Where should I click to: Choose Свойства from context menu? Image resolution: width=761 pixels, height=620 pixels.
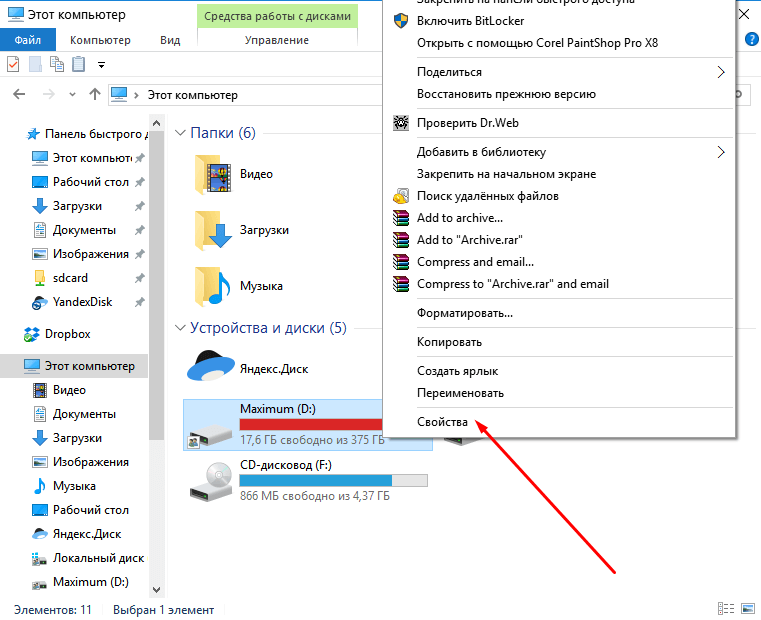558,422
